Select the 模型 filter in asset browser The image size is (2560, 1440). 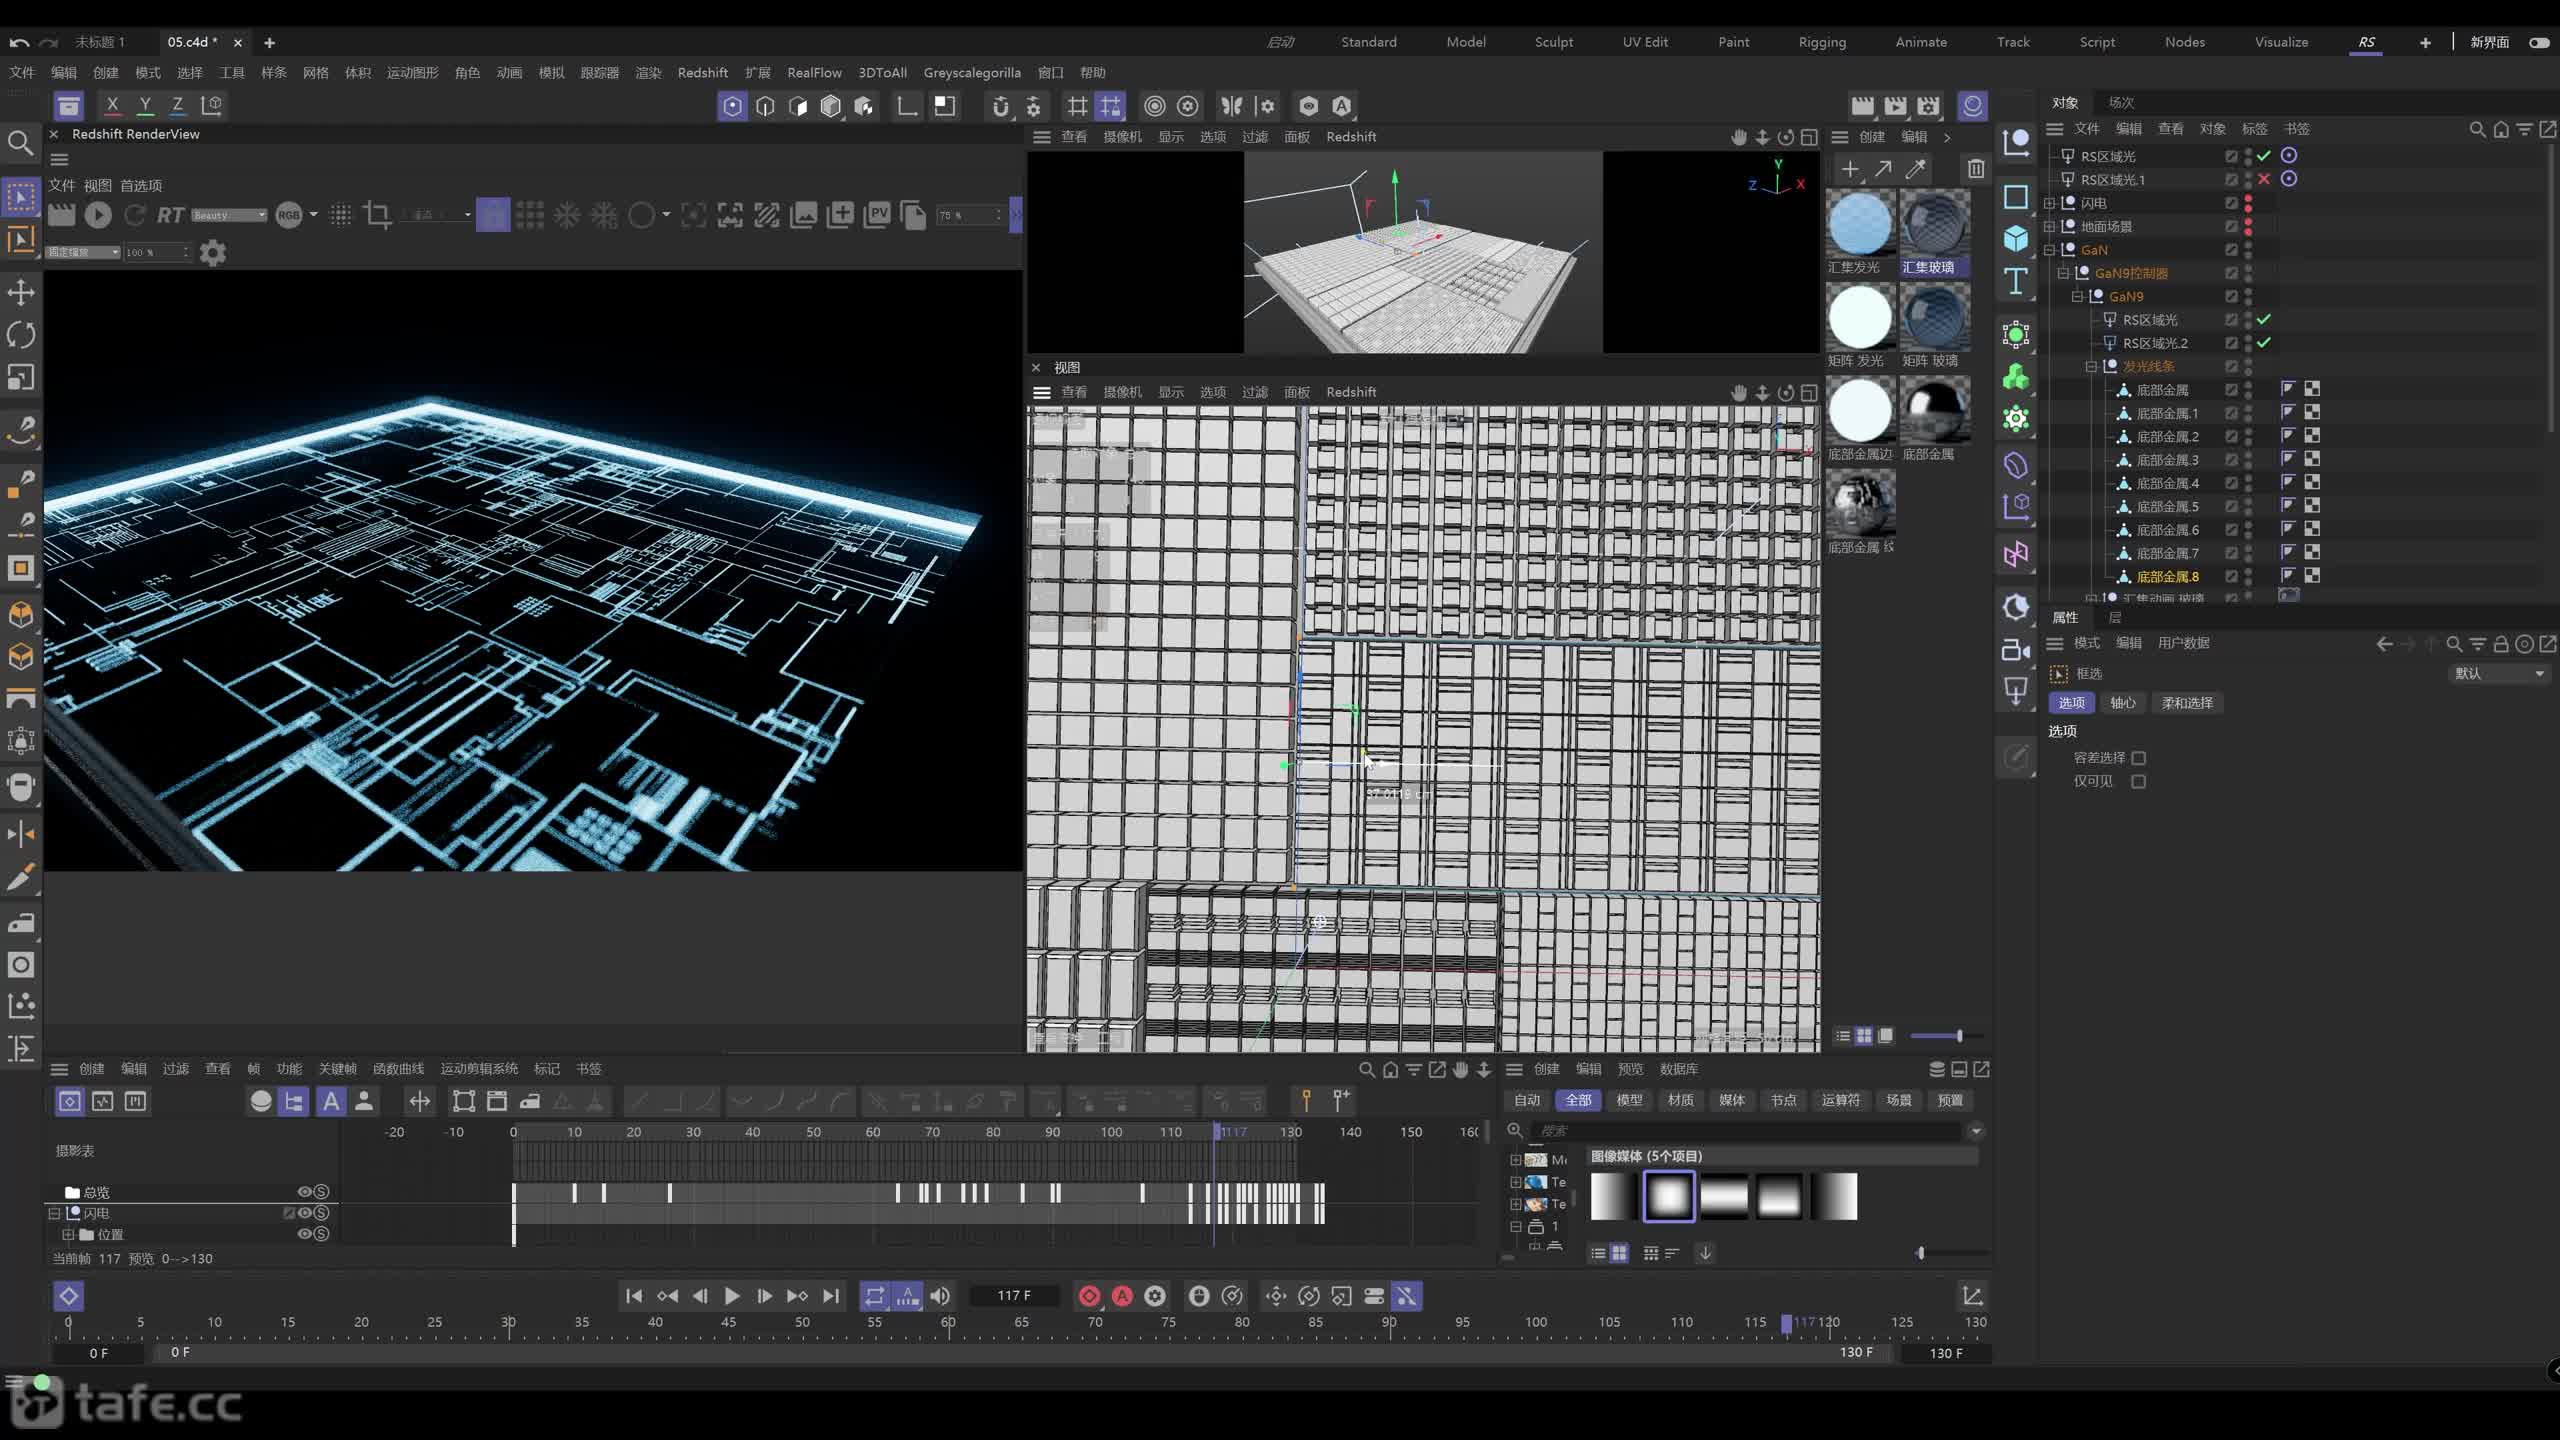1629,1100
